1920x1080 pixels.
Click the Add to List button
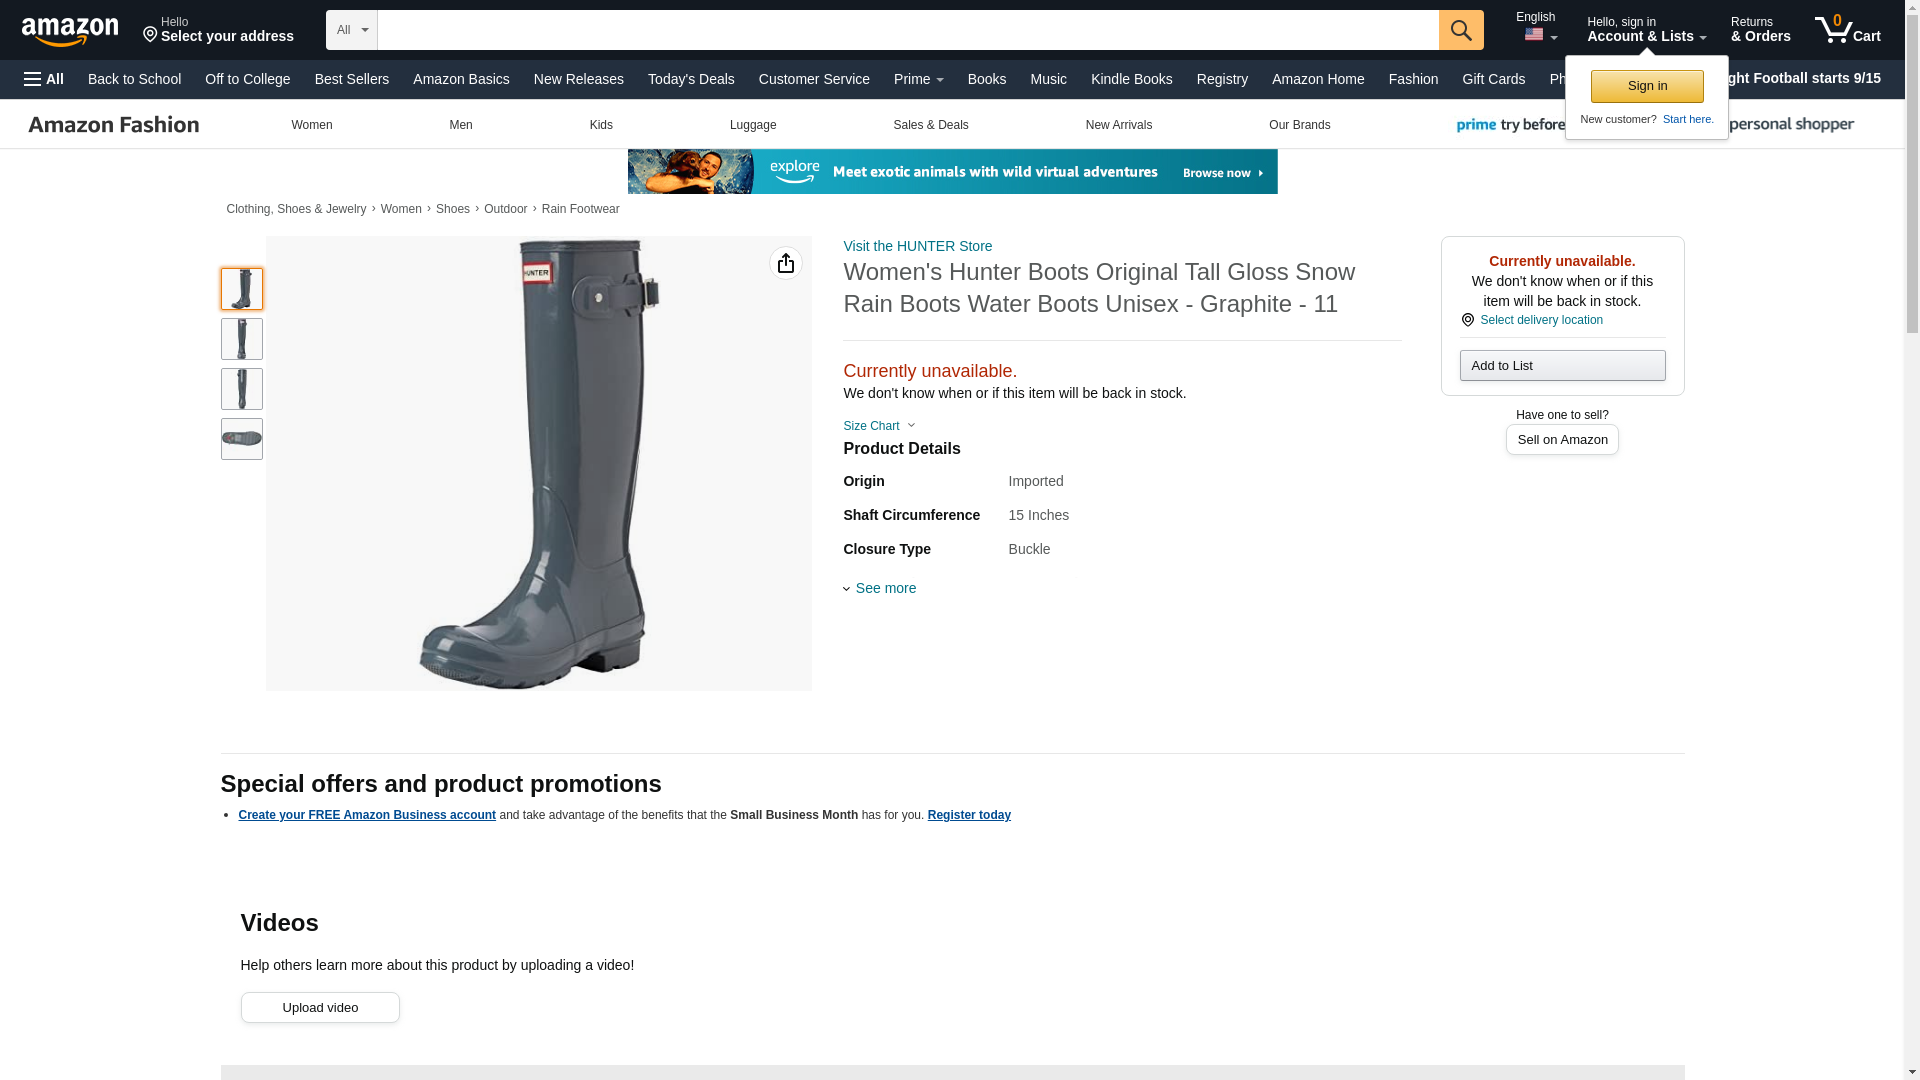point(1562,365)
